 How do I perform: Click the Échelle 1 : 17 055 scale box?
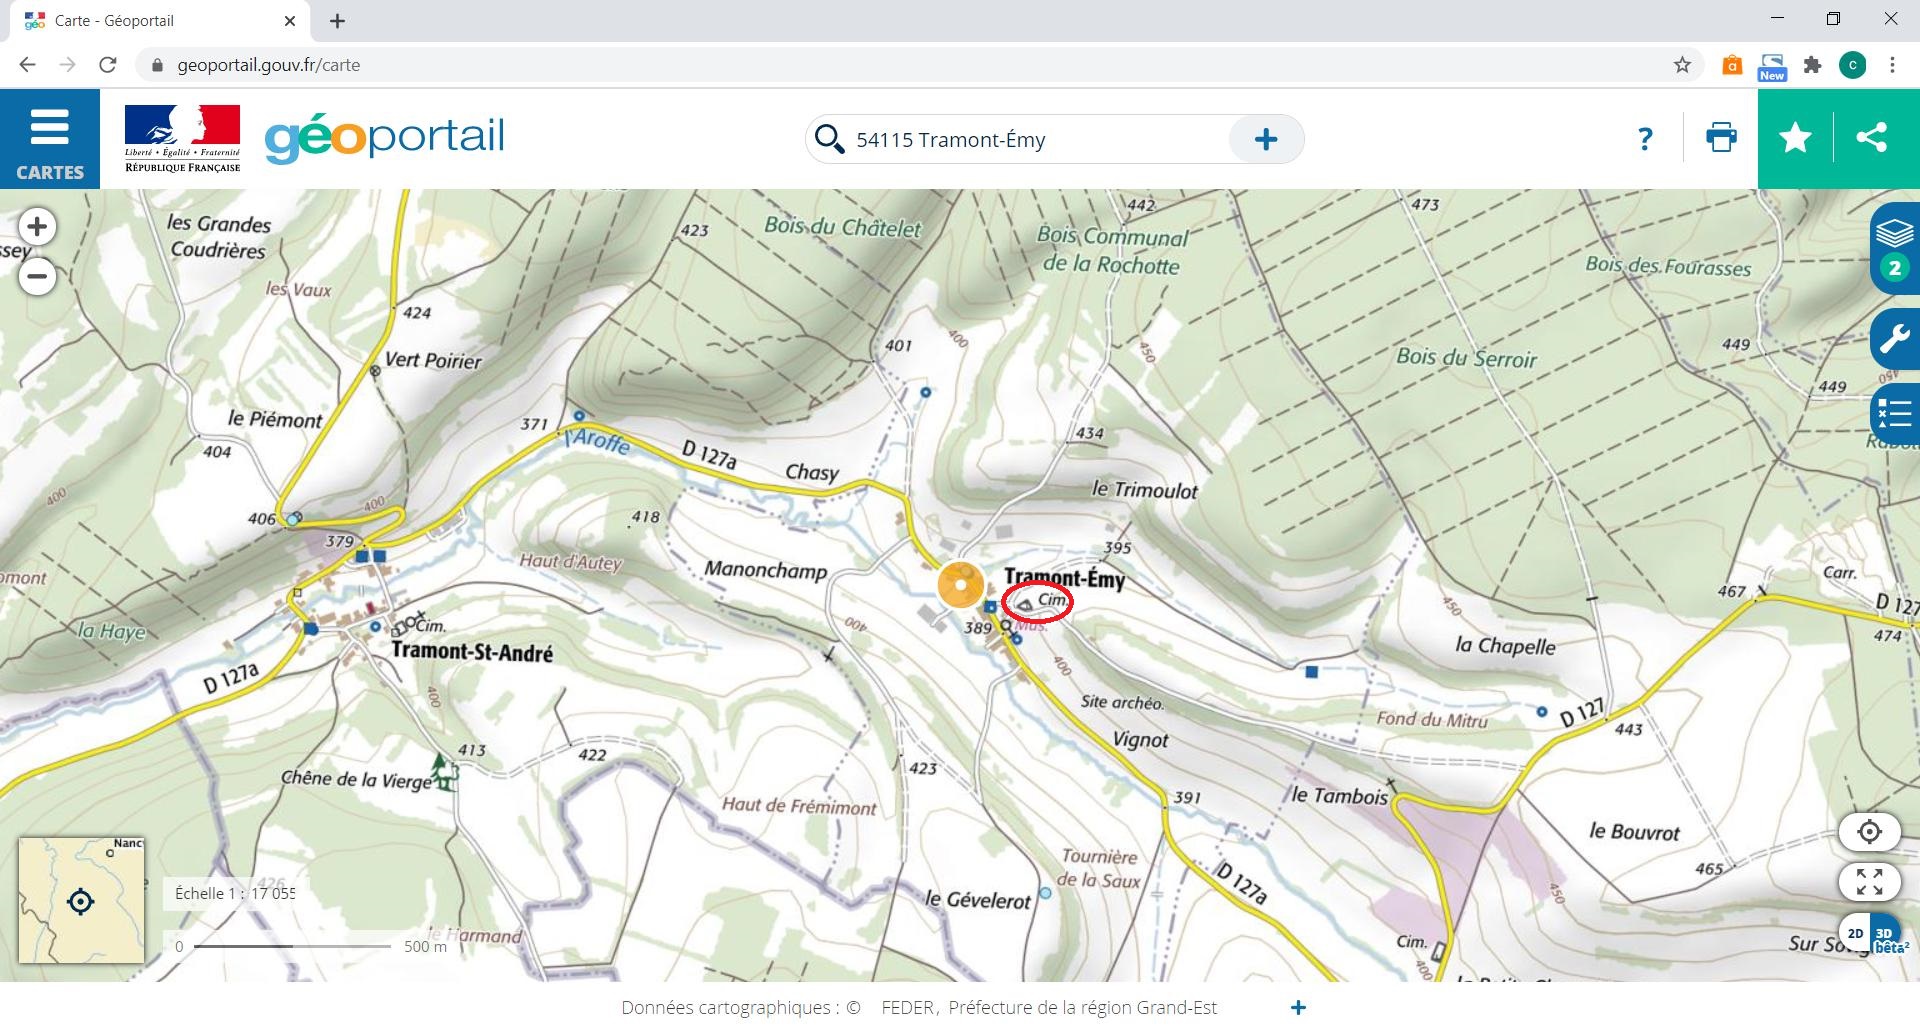click(x=229, y=893)
